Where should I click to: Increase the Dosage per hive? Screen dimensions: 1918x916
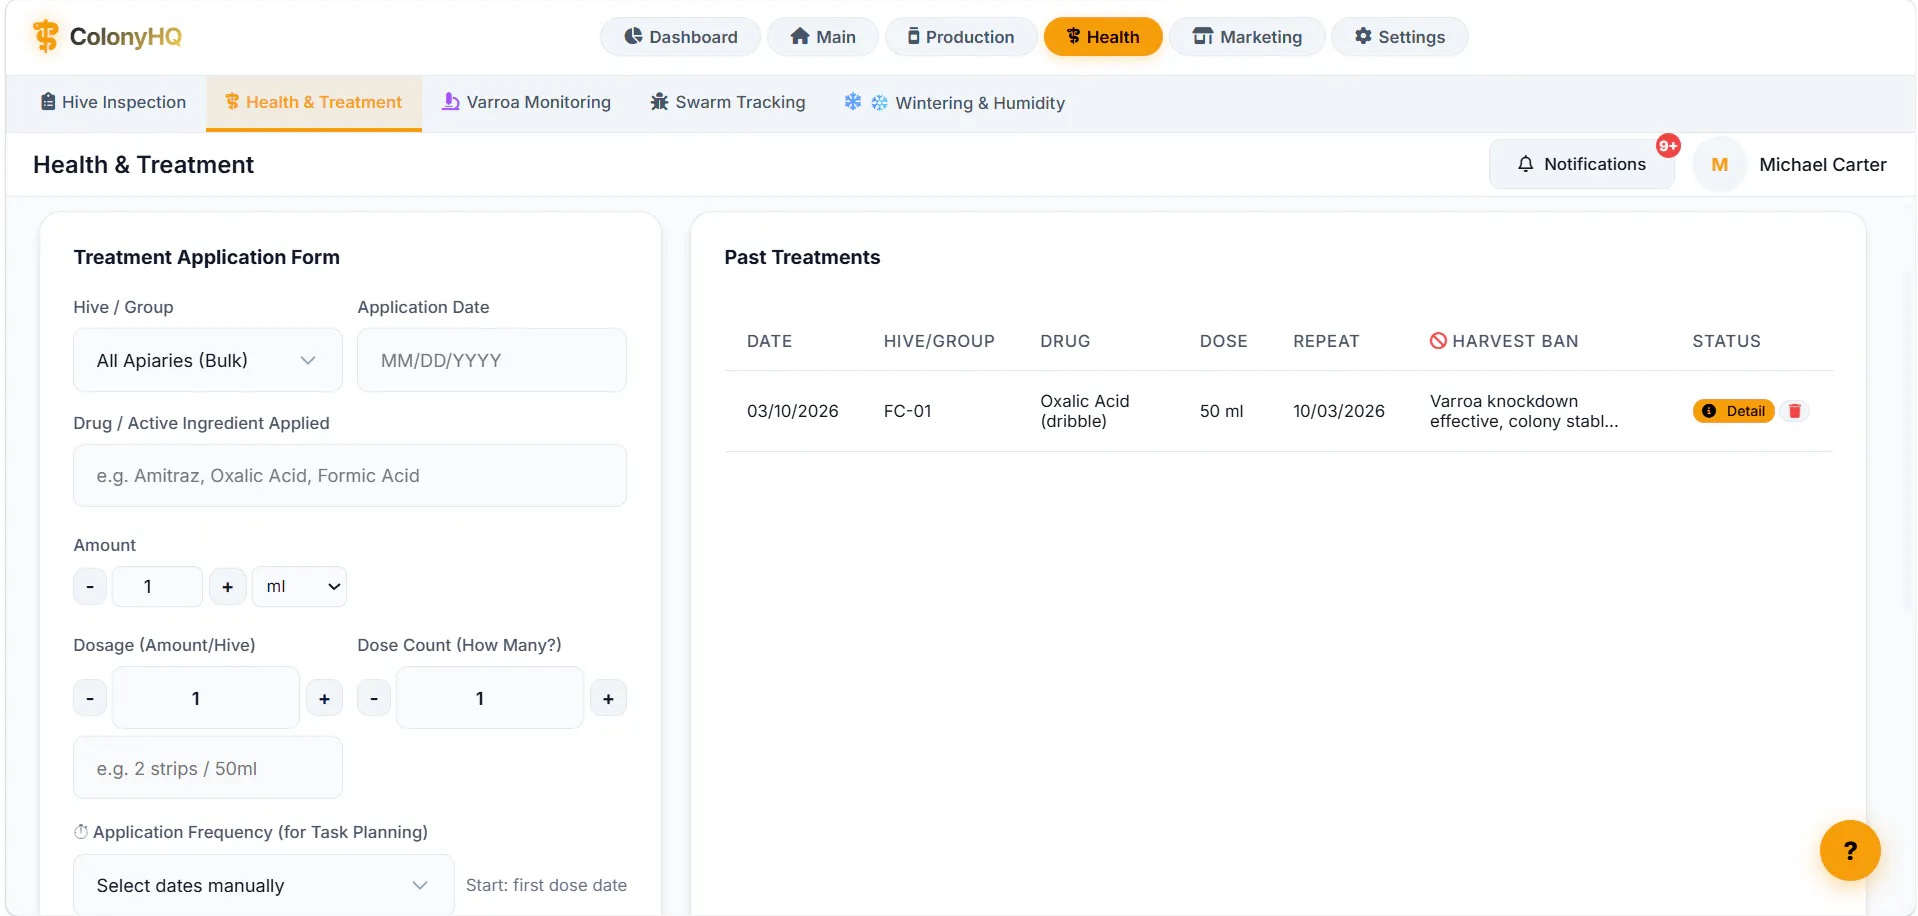point(324,698)
